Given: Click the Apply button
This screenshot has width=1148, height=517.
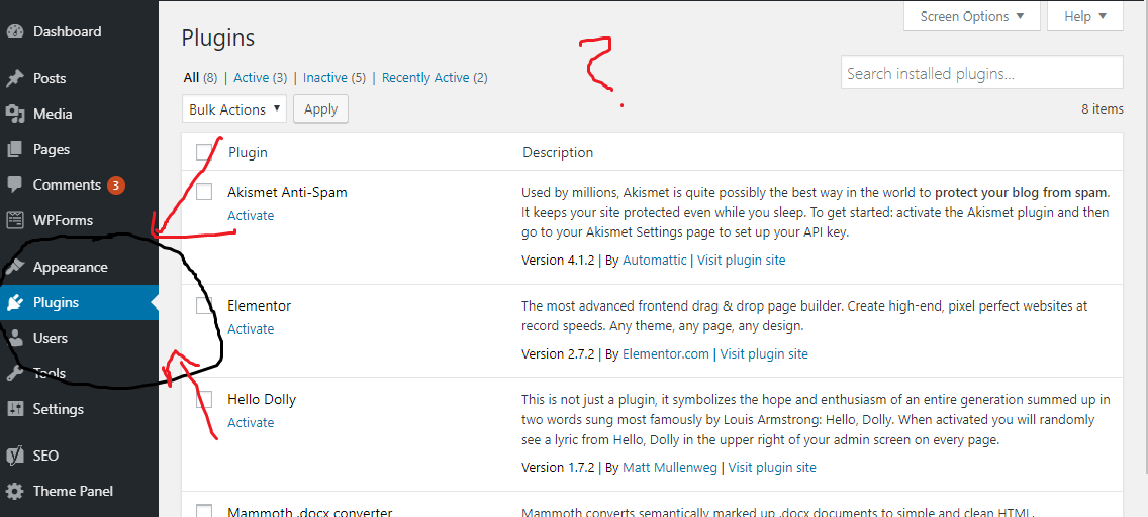Looking at the screenshot, I should point(321,109).
